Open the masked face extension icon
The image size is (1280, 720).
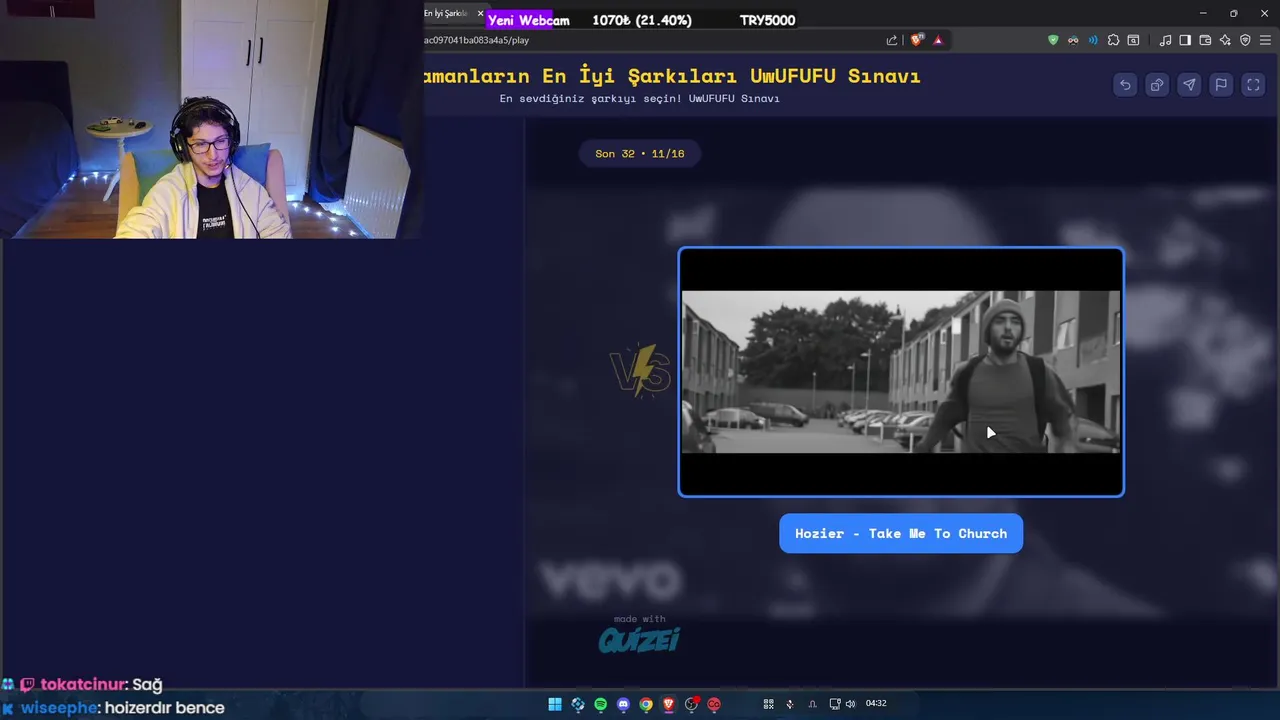click(1073, 40)
